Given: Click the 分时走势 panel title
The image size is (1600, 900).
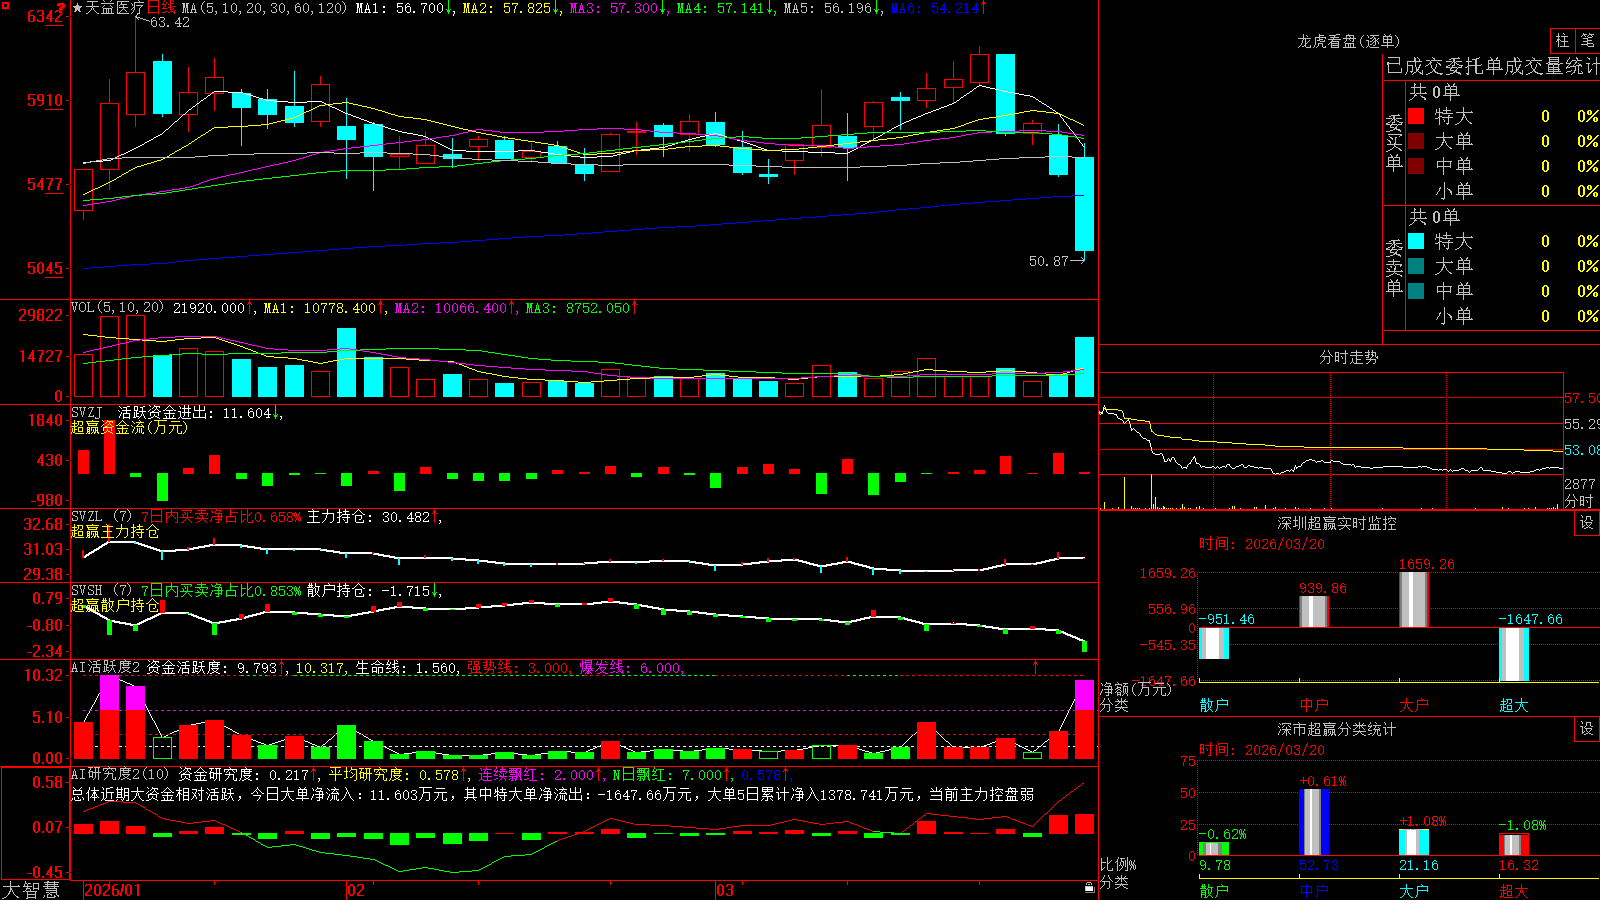Looking at the screenshot, I should [1349, 357].
